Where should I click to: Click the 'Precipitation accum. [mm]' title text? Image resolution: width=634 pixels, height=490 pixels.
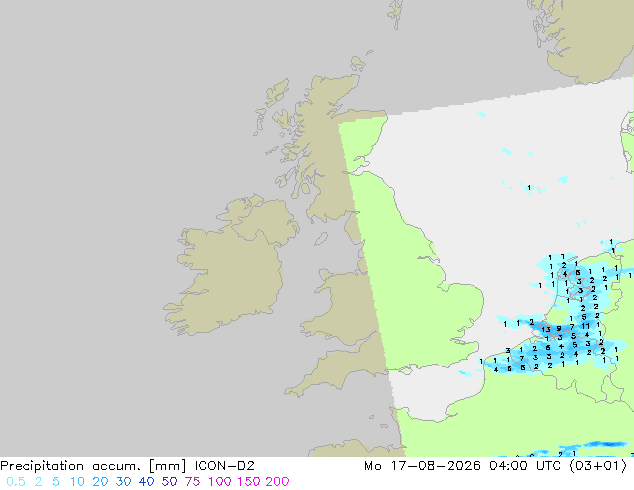(x=93, y=466)
